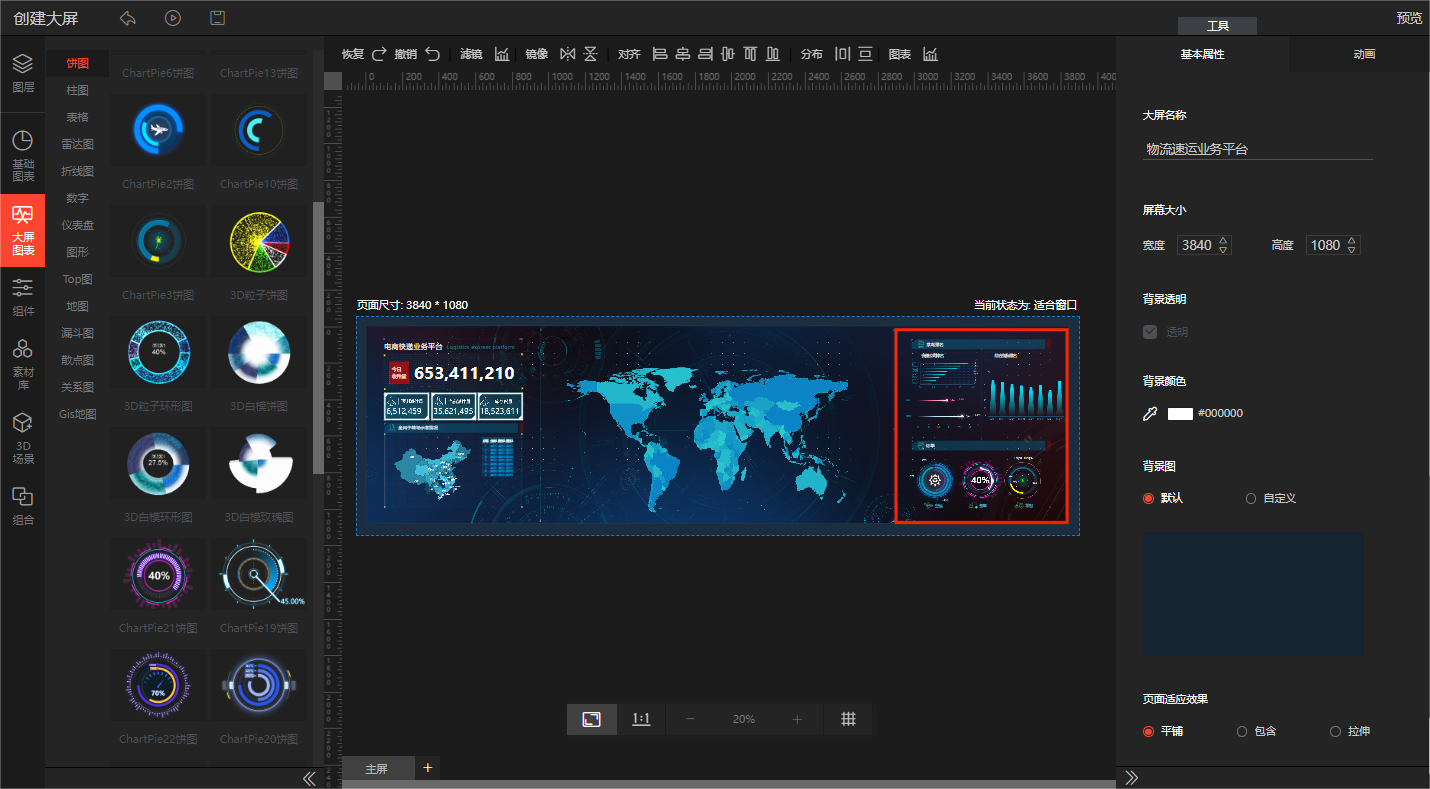This screenshot has height=789, width=1430.
Task: Collapse the left chart library panel
Action: point(309,778)
